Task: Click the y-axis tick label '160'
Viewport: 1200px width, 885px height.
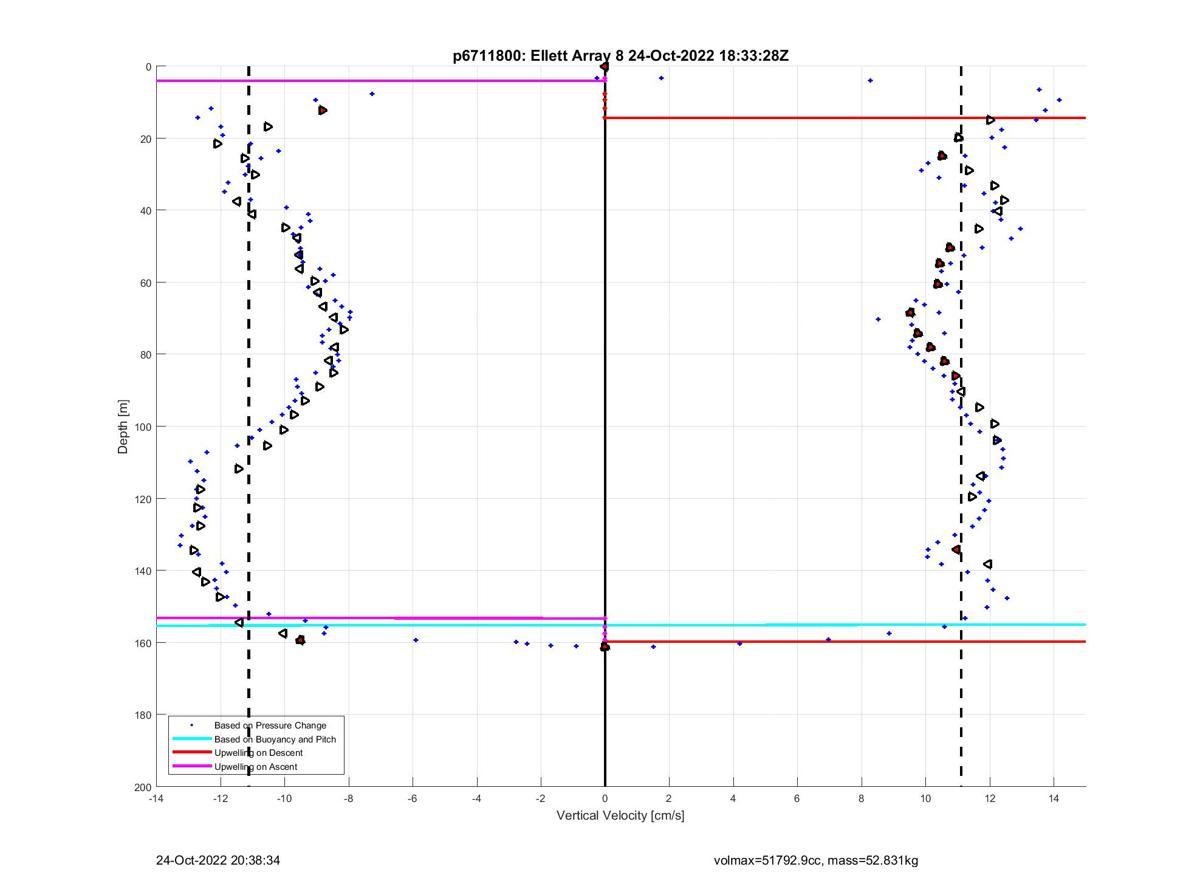Action: (143, 643)
